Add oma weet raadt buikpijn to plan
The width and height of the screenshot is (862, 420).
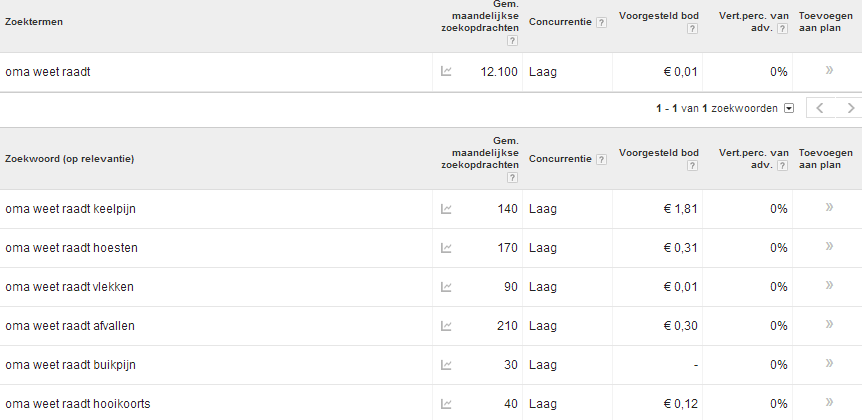point(829,363)
